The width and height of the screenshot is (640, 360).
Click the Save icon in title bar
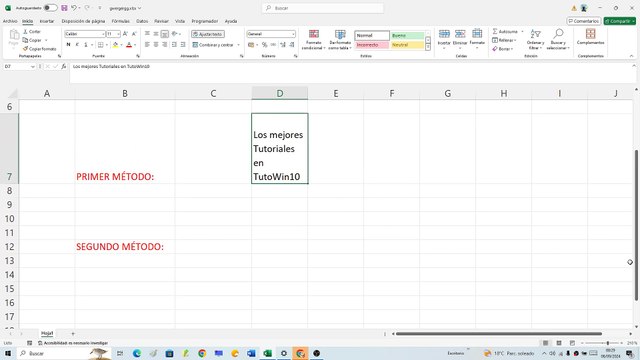(x=64, y=8)
